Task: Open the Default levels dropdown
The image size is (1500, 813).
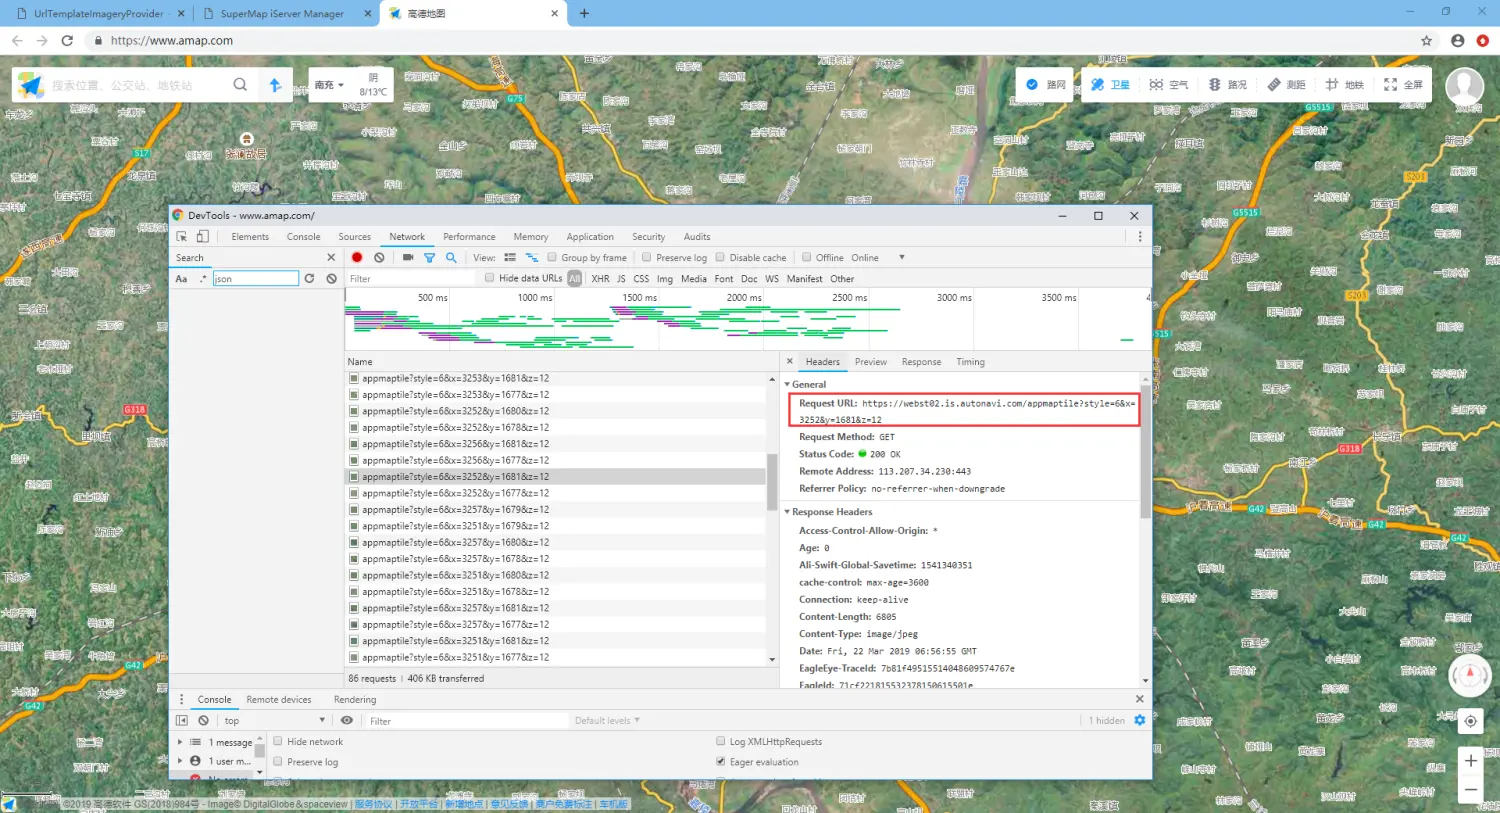Action: tap(607, 720)
